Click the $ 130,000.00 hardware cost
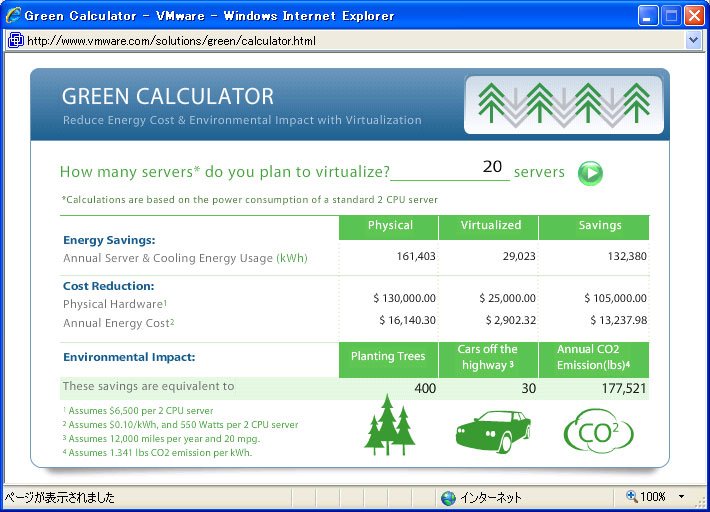The height and width of the screenshot is (512, 710). [404, 298]
